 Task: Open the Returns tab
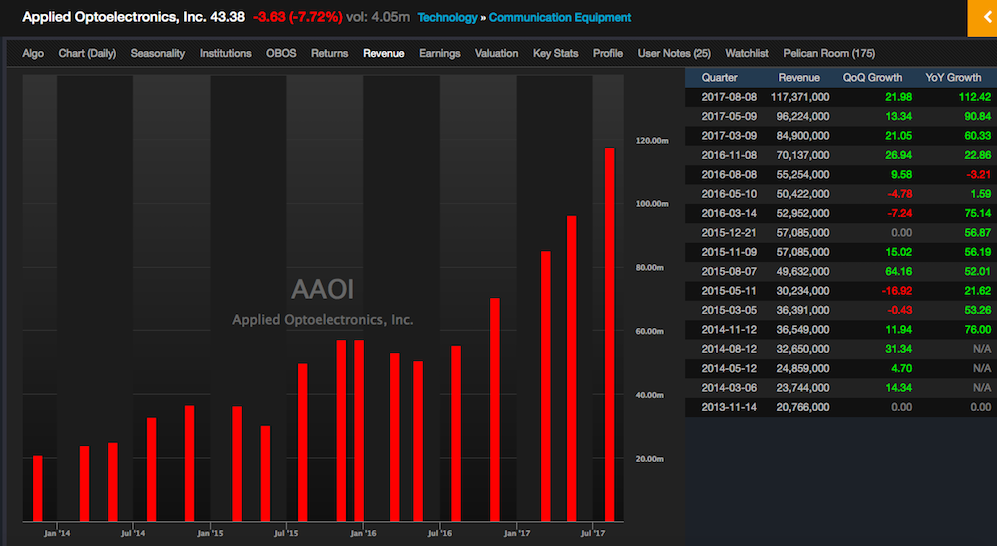click(329, 53)
